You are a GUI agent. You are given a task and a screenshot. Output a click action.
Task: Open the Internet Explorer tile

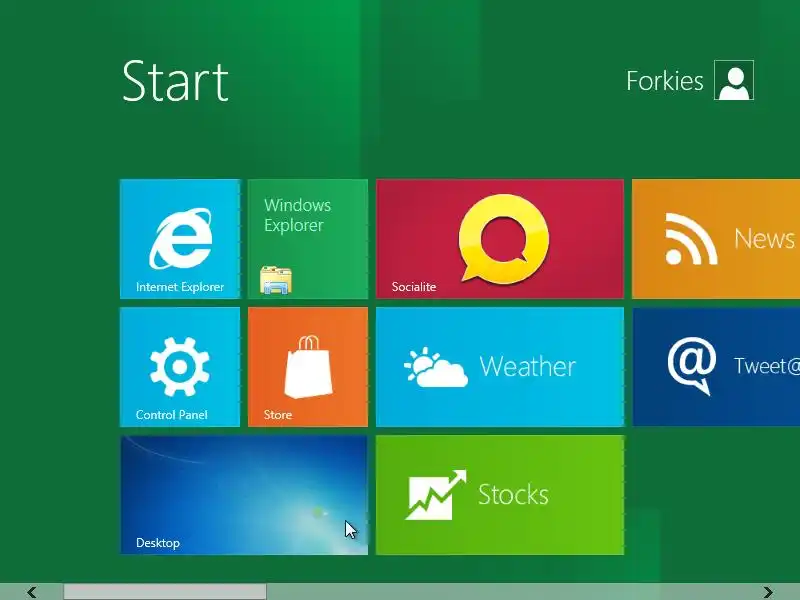[180, 239]
